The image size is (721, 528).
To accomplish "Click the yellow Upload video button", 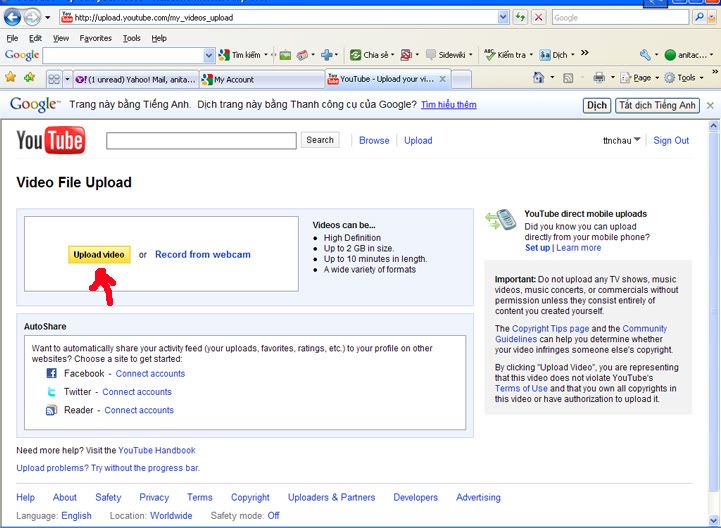I will tap(99, 254).
